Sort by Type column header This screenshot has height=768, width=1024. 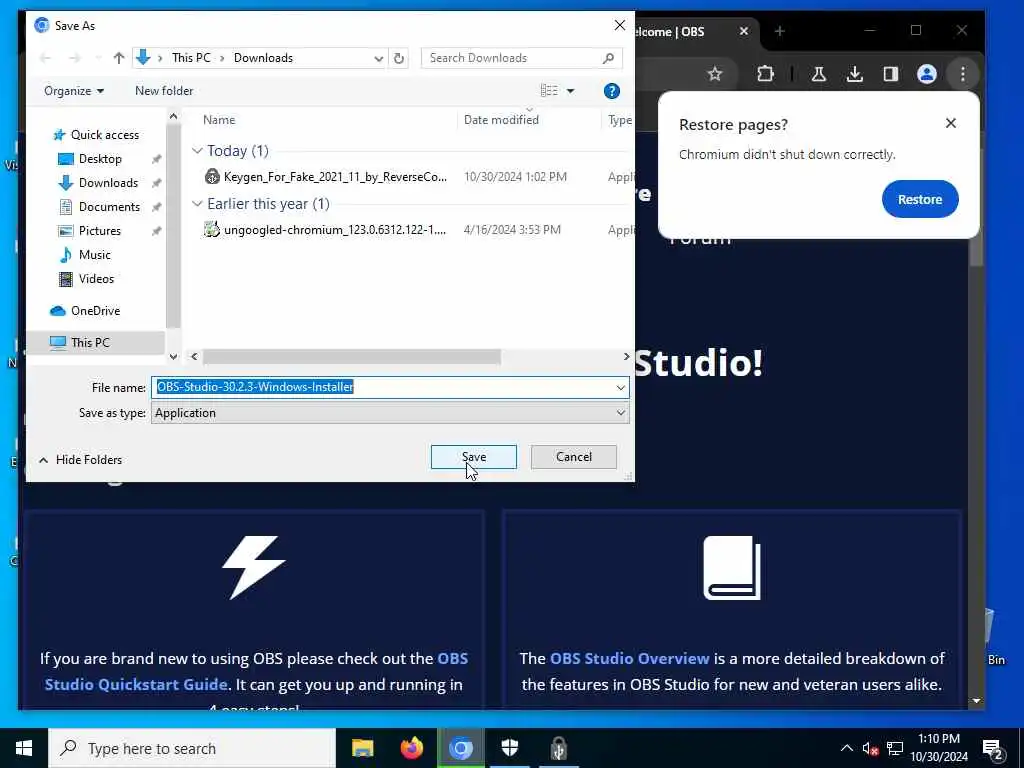[x=619, y=120]
